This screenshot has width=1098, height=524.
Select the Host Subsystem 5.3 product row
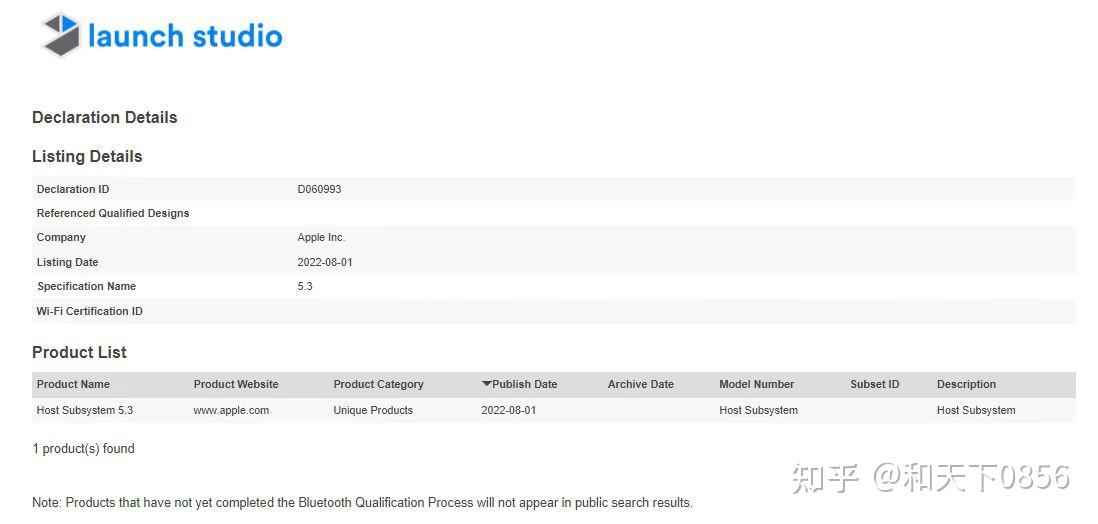tap(84, 410)
